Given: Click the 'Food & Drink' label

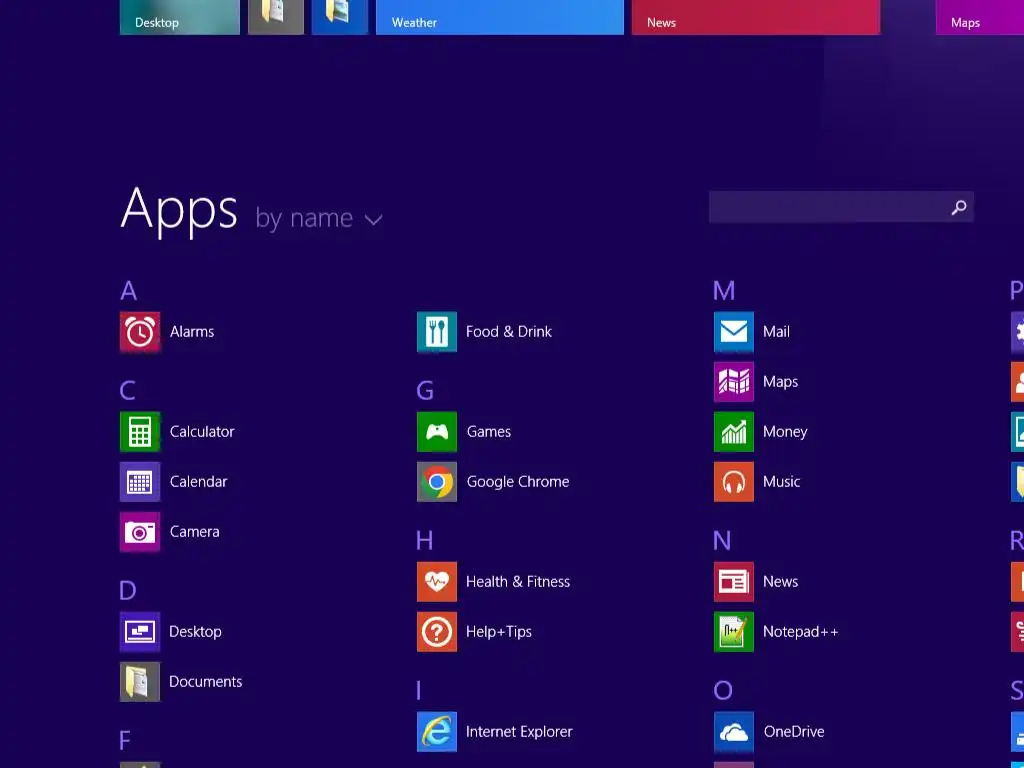Looking at the screenshot, I should tap(509, 332).
